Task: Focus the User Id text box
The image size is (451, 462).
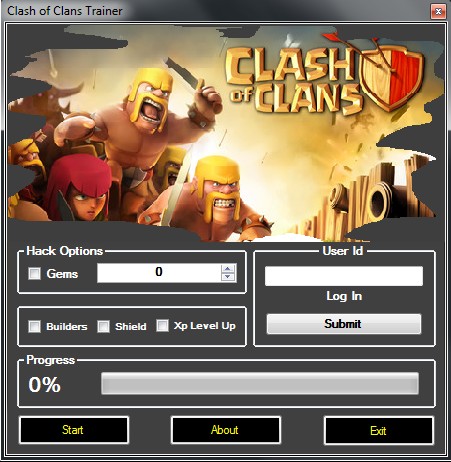Action: (x=344, y=276)
